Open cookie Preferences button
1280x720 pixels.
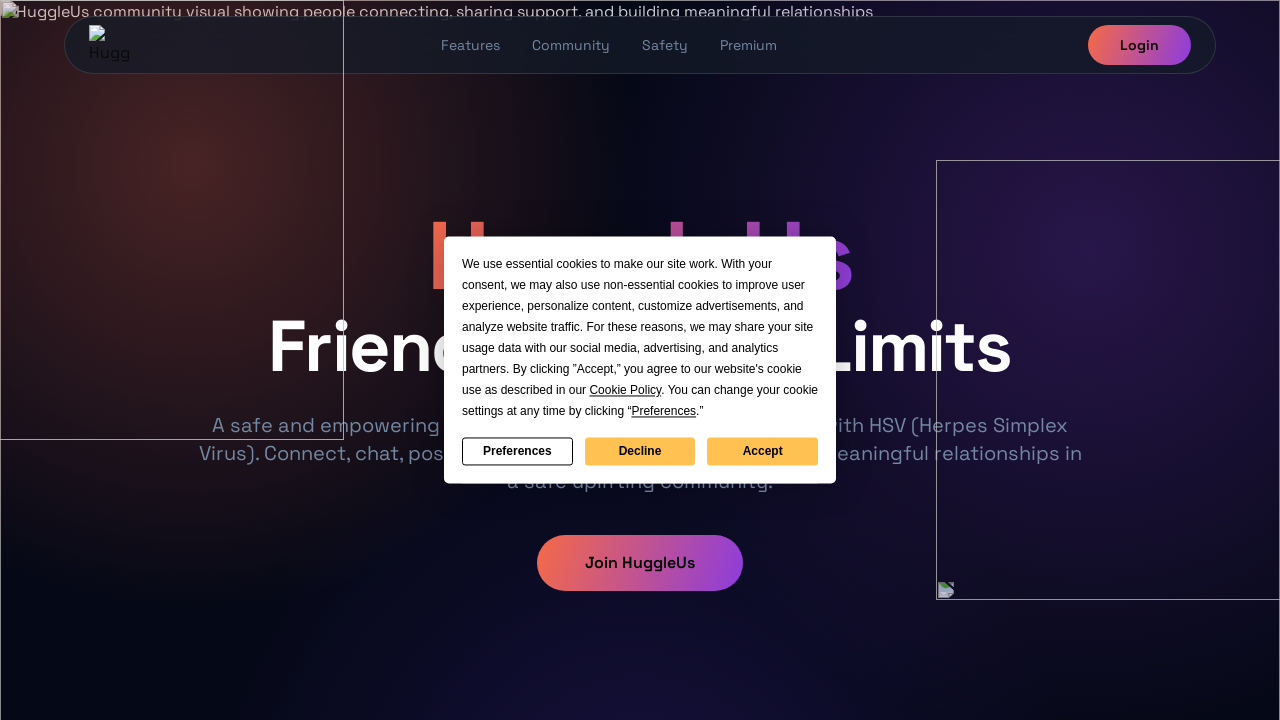tap(517, 451)
